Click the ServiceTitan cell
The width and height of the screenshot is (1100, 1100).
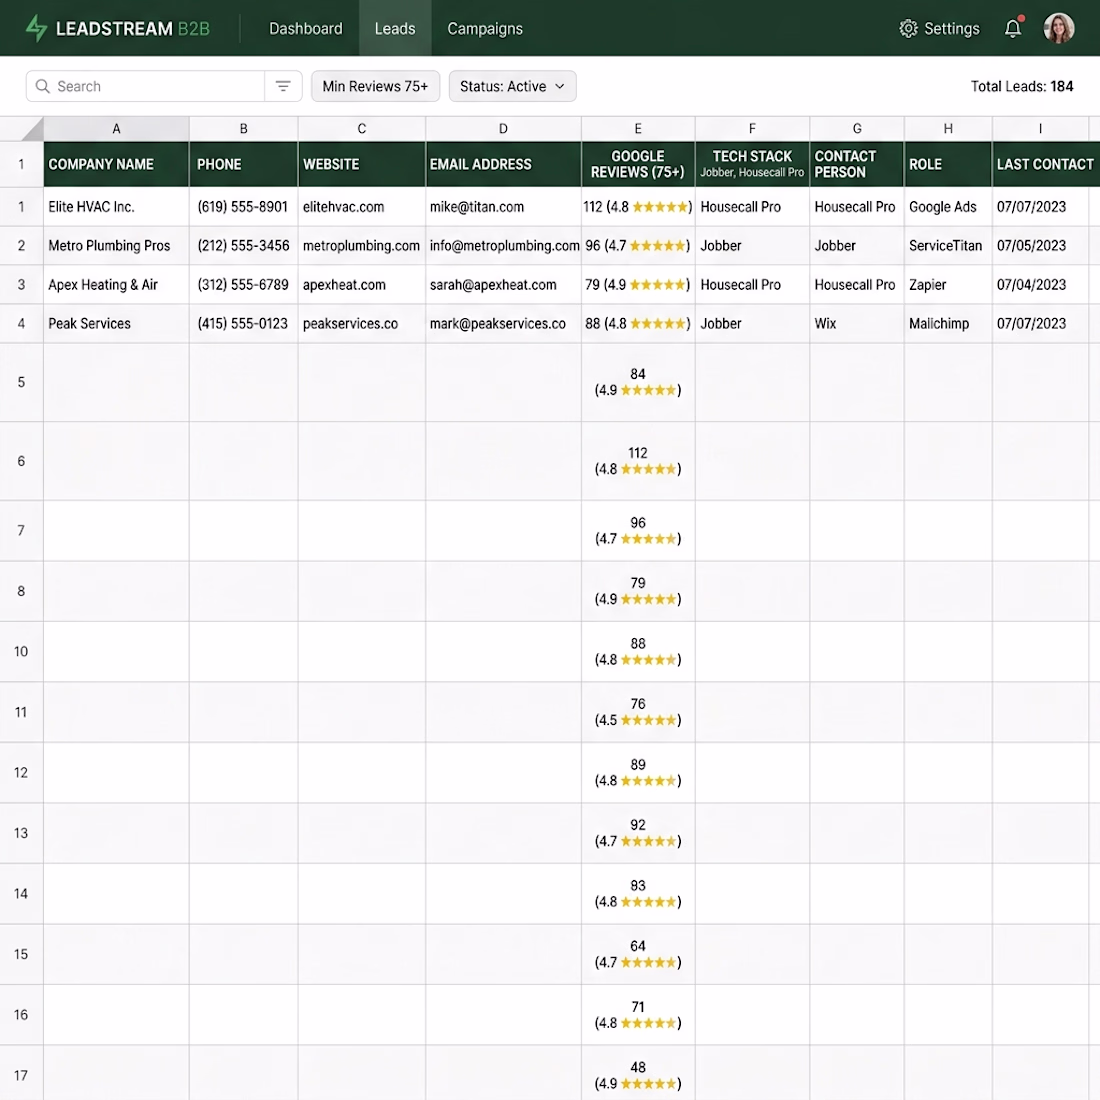948,246
